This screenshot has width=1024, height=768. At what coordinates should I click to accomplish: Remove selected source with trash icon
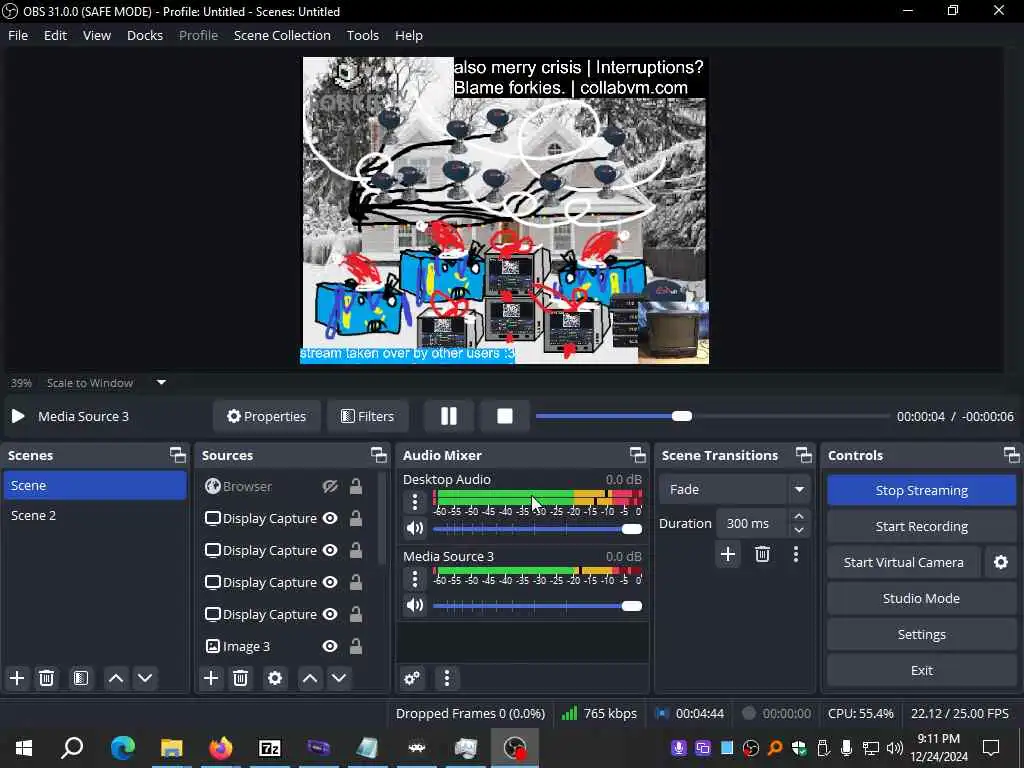(240, 678)
